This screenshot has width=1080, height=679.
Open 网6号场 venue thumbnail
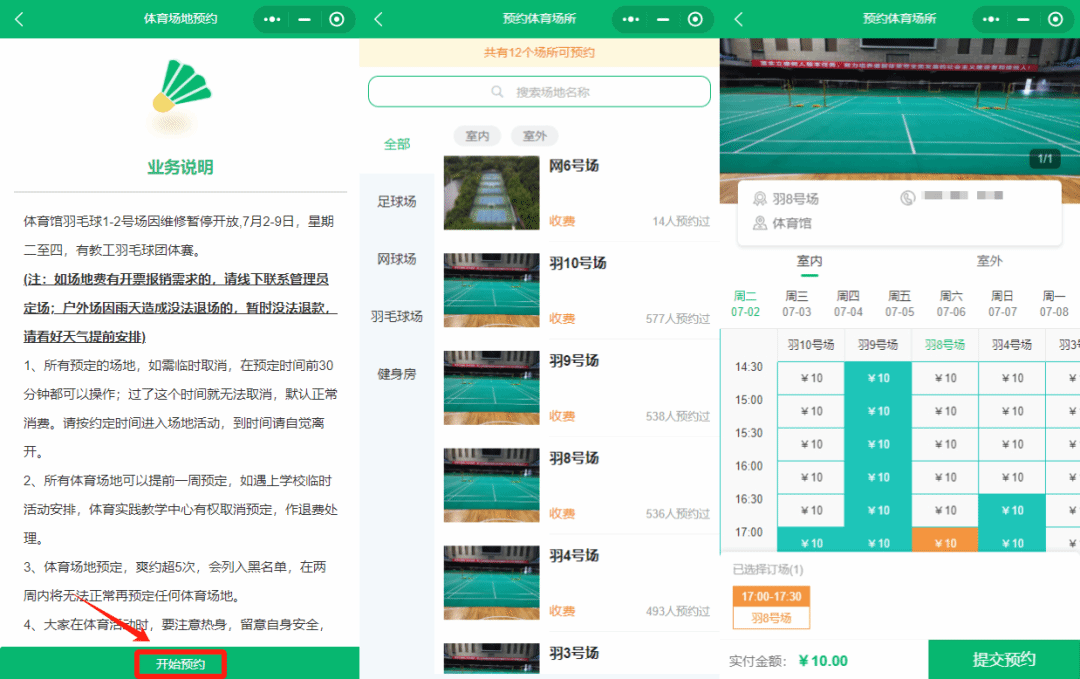tap(492, 193)
